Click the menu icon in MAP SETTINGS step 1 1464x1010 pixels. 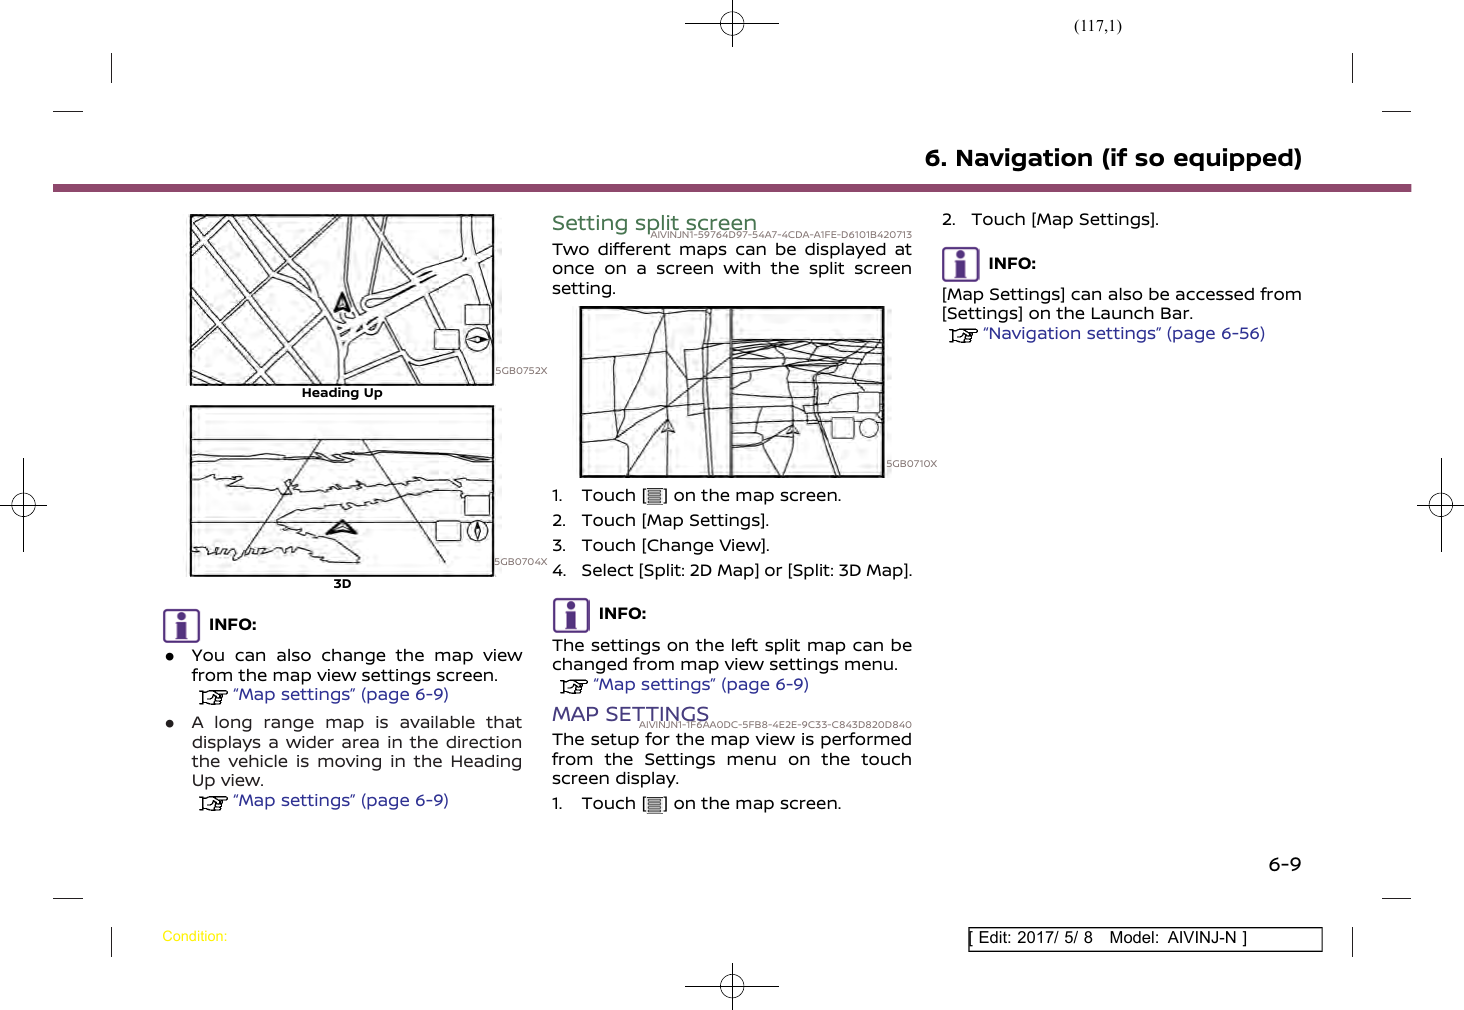point(655,804)
